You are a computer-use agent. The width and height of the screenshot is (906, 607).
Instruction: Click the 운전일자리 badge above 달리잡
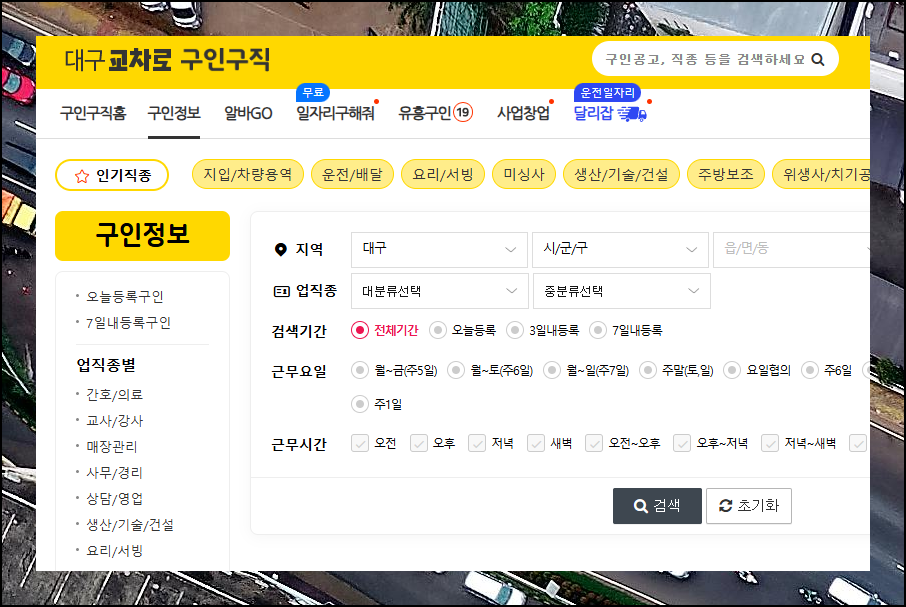(x=607, y=92)
